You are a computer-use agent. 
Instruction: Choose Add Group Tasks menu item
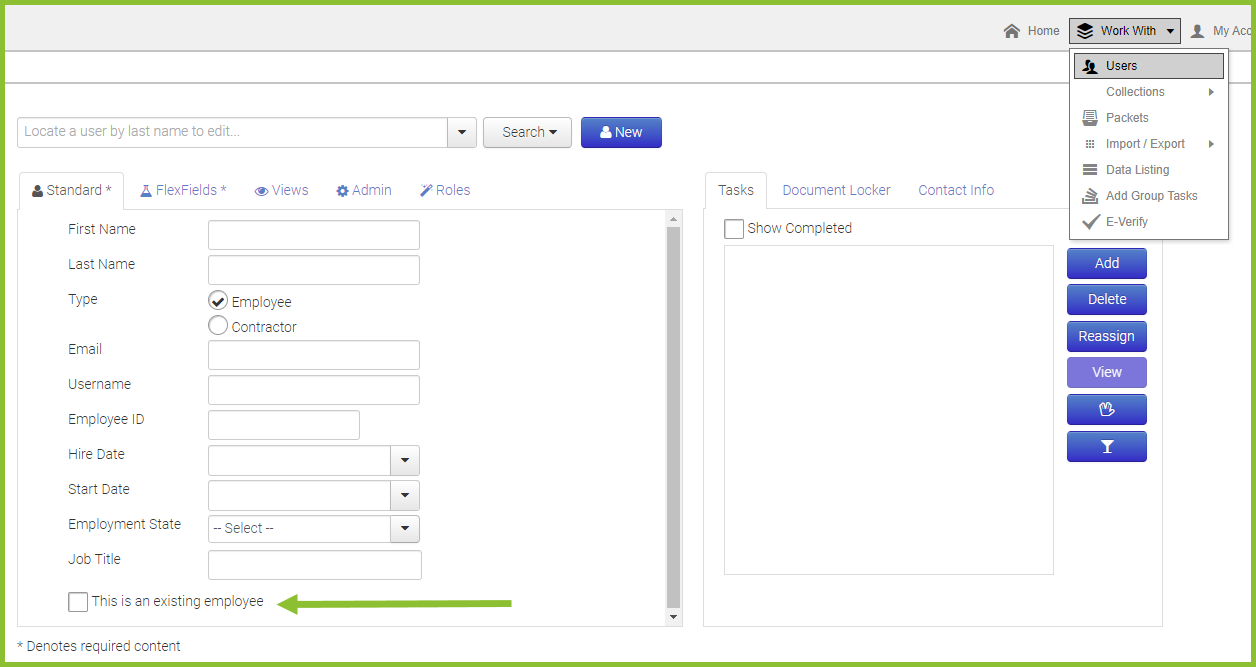pos(1149,196)
